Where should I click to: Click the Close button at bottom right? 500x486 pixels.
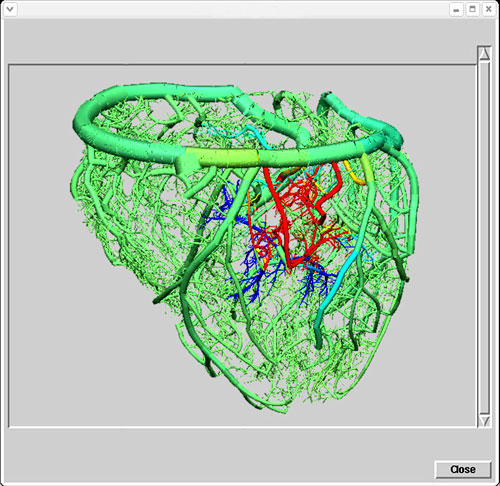[463, 469]
